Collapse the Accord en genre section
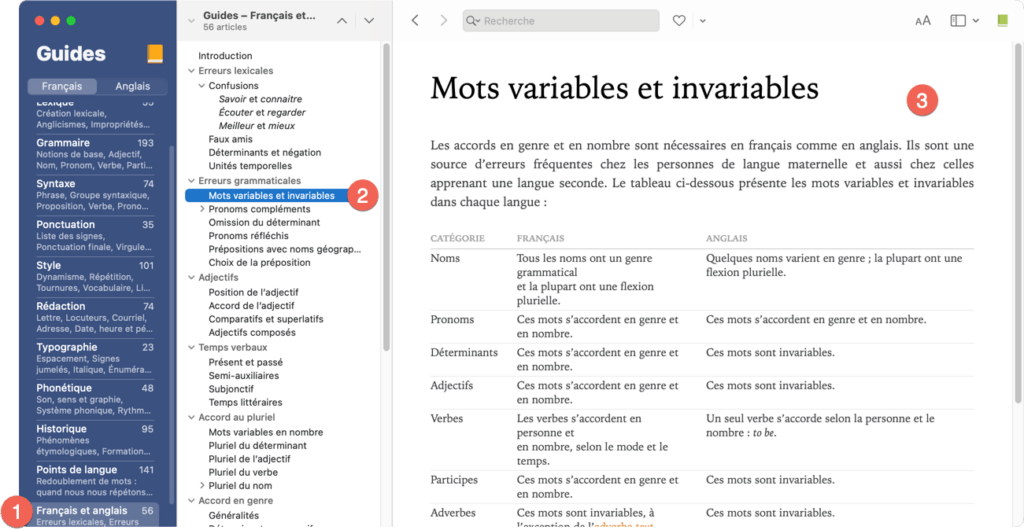Screen dimensions: 1024x530 [191, 501]
